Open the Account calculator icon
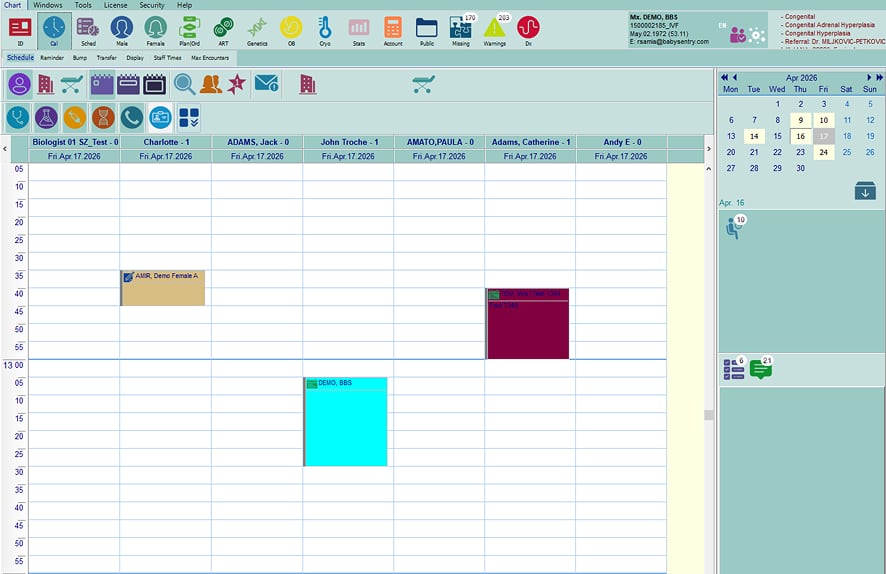 [x=393, y=31]
